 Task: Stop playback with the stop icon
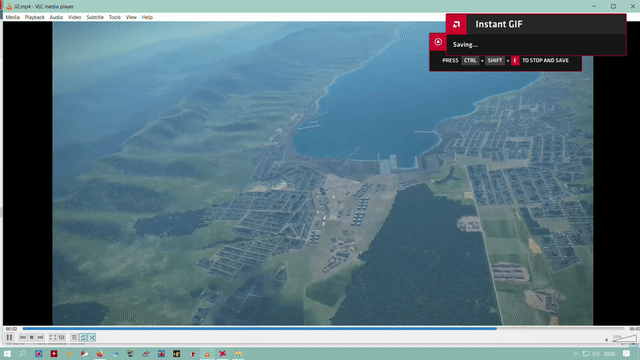coord(31,338)
